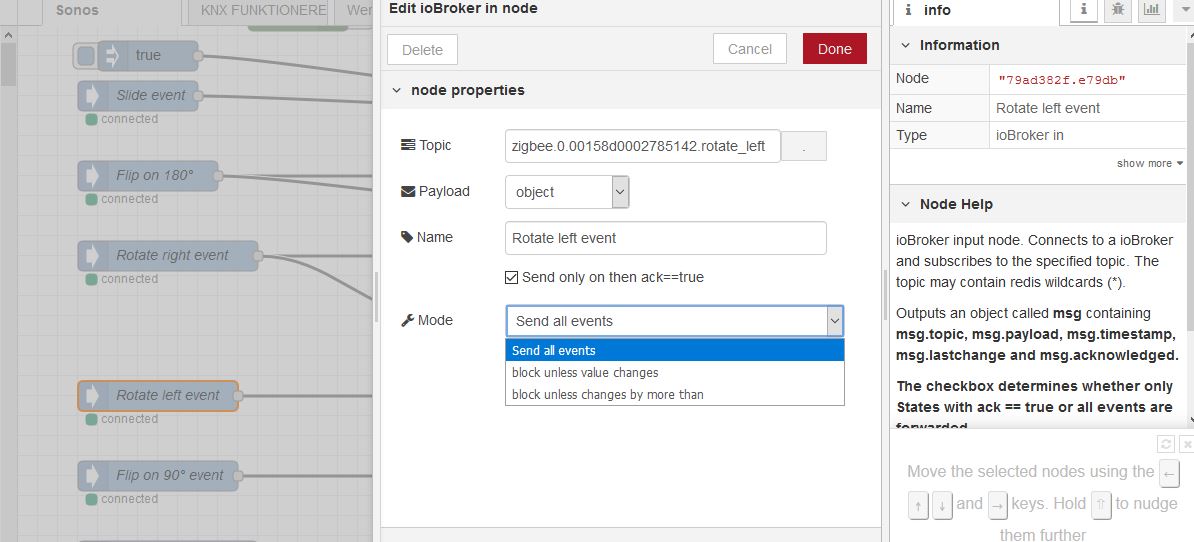
Task: Select the Rotate right event node
Action: (x=168, y=256)
